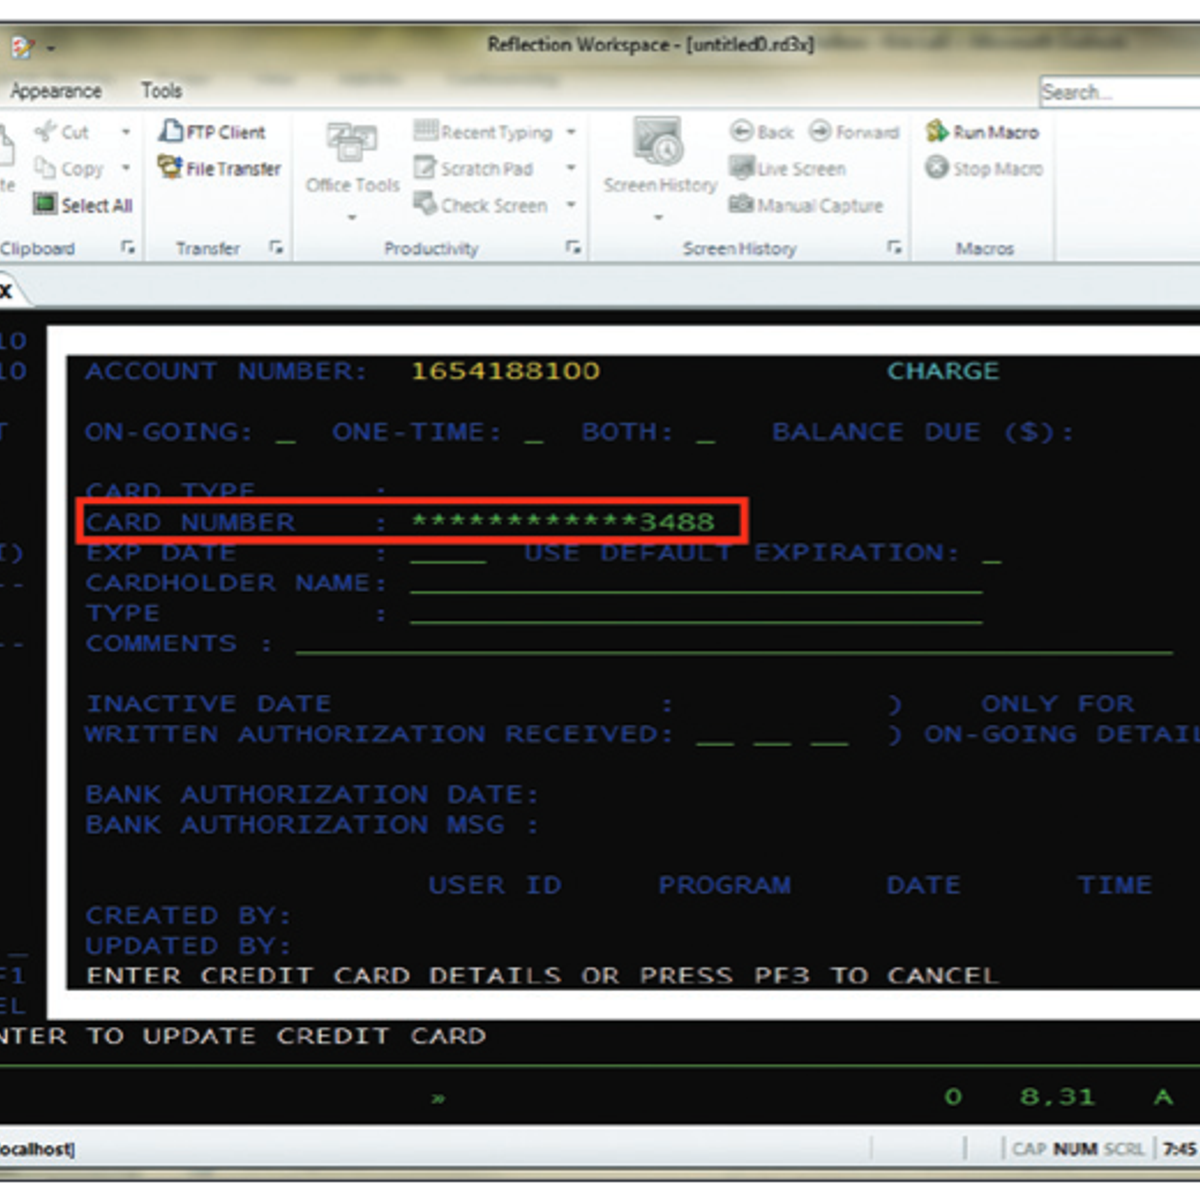Open the Scratch Pad dropdown arrow
This screenshot has height=1200, width=1200.
[x=571, y=168]
